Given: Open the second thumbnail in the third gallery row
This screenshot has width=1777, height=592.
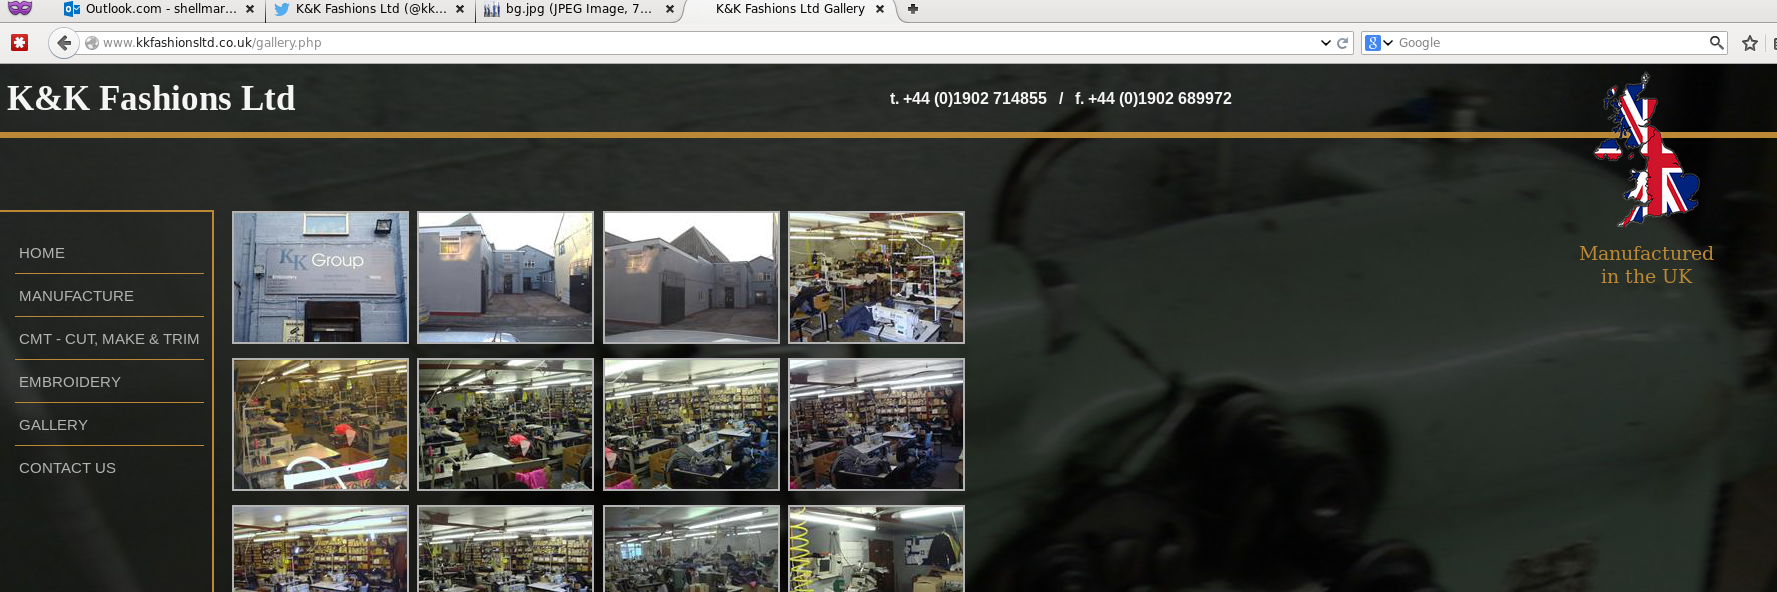Looking at the screenshot, I should pos(505,549).
